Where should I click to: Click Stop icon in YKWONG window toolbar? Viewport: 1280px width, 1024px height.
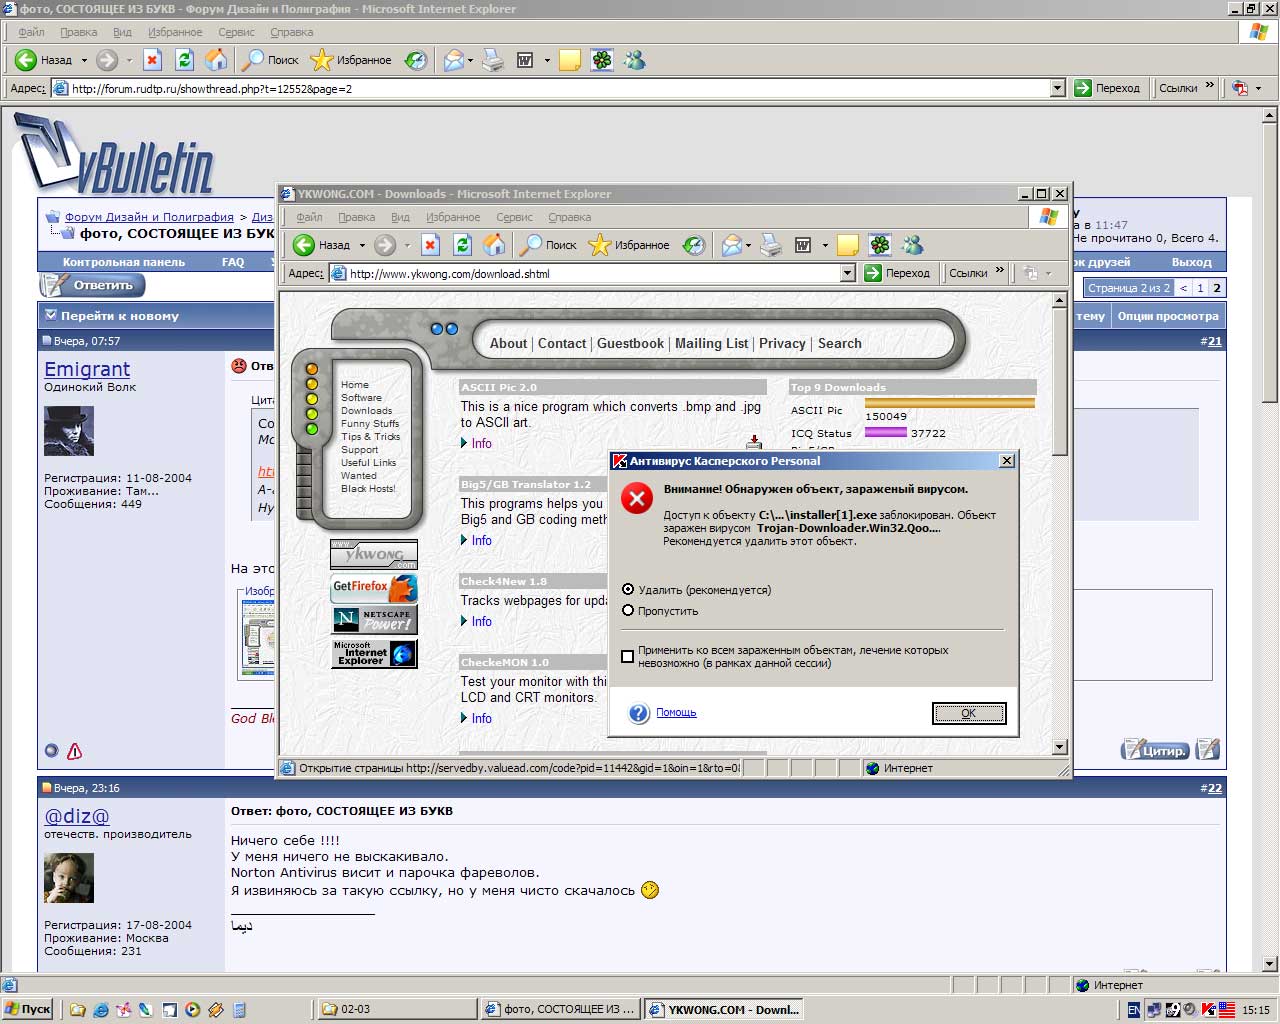(x=430, y=245)
